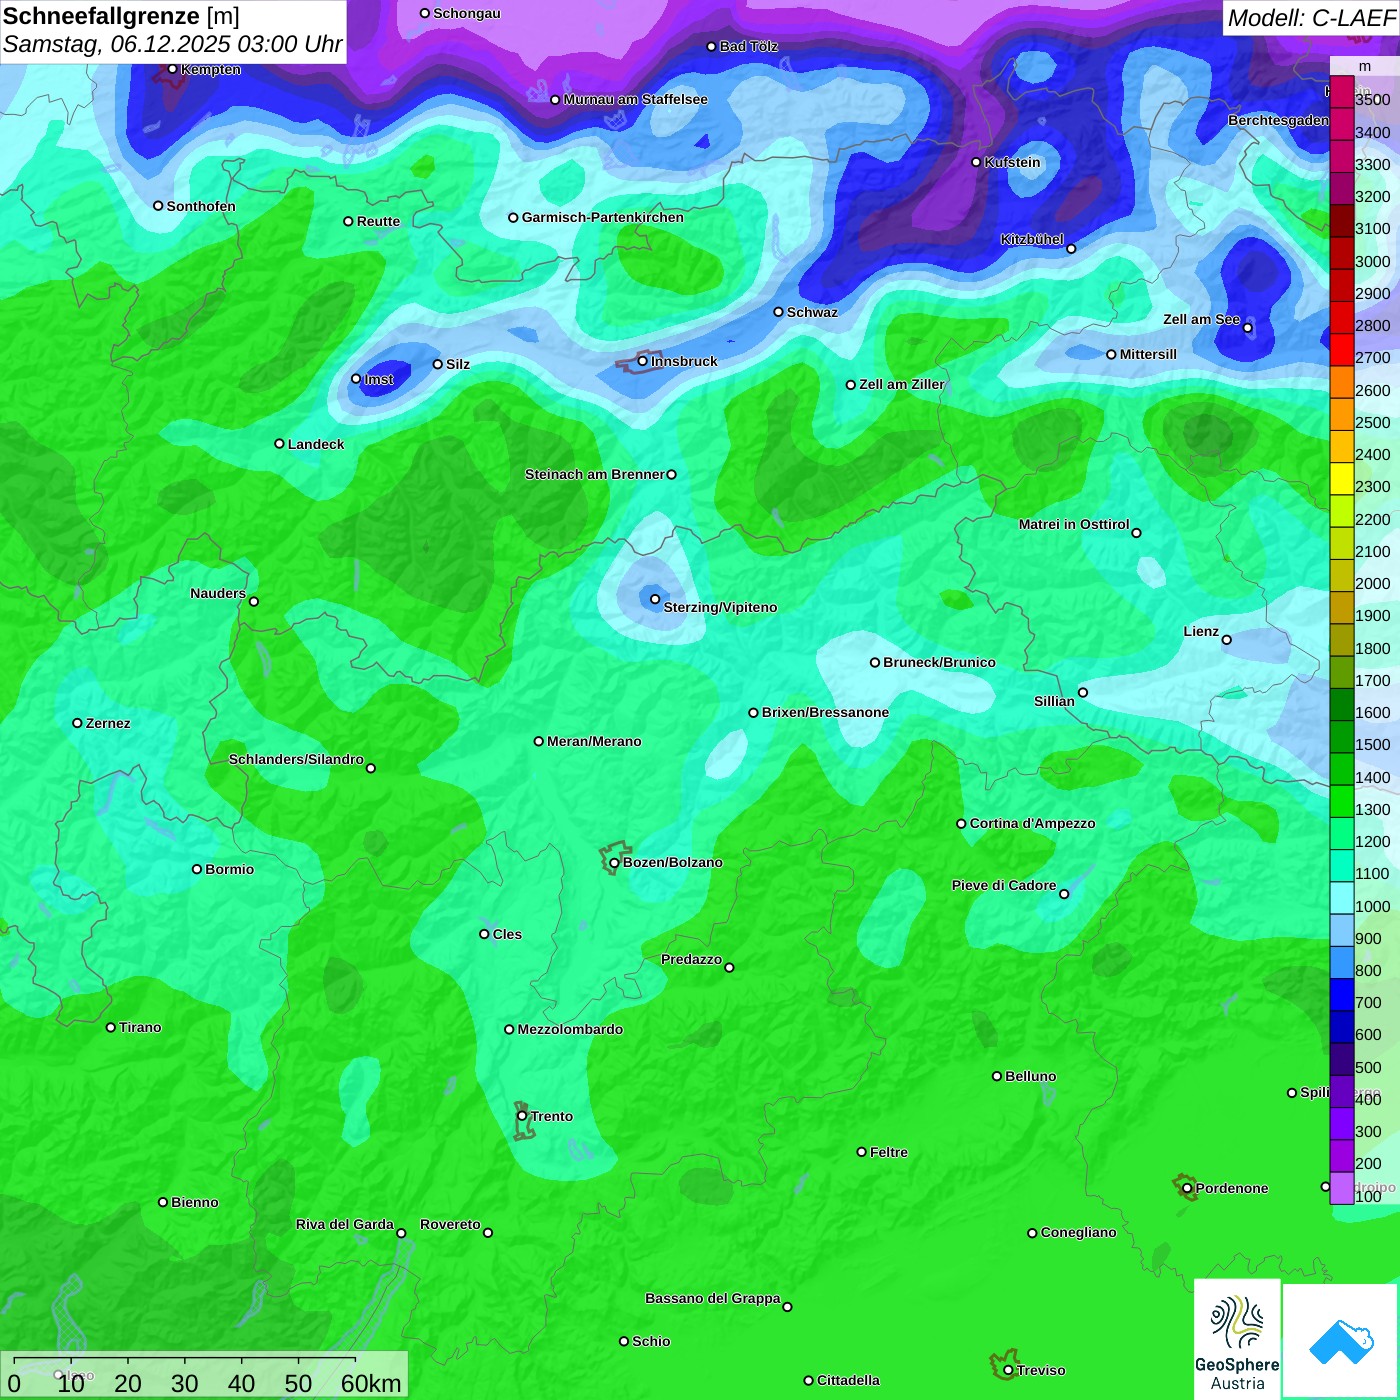Viewport: 1400px width, 1400px height.
Task: Click the date 'Samstag, 06.12.2025 03:00 Uhr'
Action: click(x=173, y=45)
